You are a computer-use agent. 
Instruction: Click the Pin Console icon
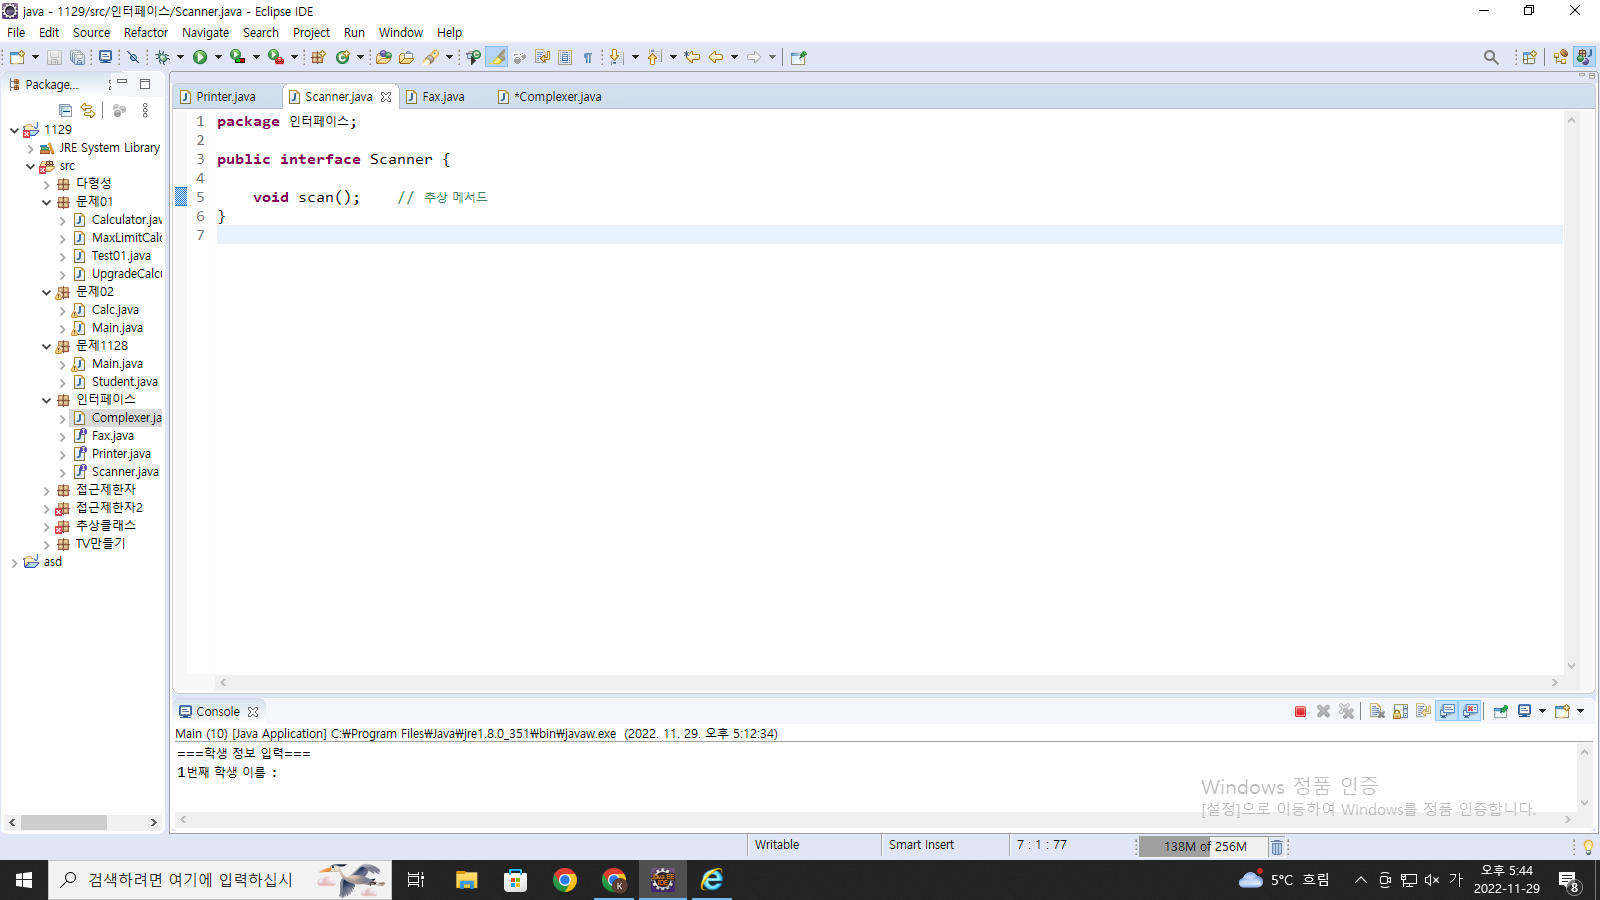click(1500, 711)
